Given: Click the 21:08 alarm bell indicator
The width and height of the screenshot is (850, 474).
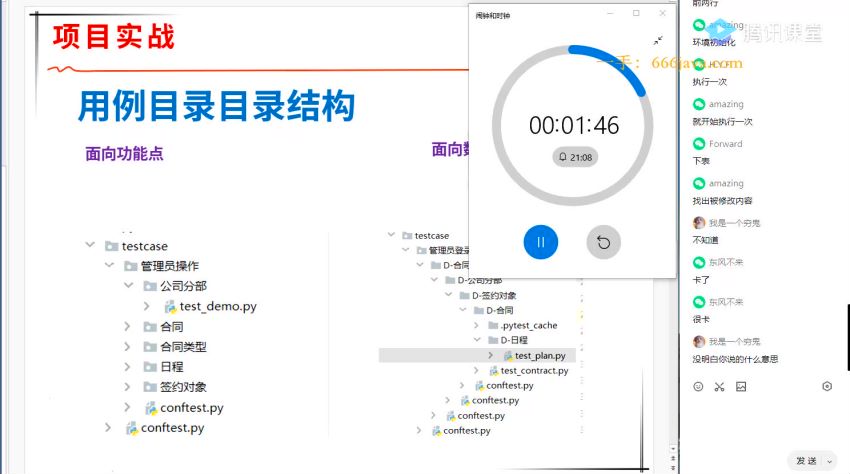Looking at the screenshot, I should pyautogui.click(x=574, y=157).
